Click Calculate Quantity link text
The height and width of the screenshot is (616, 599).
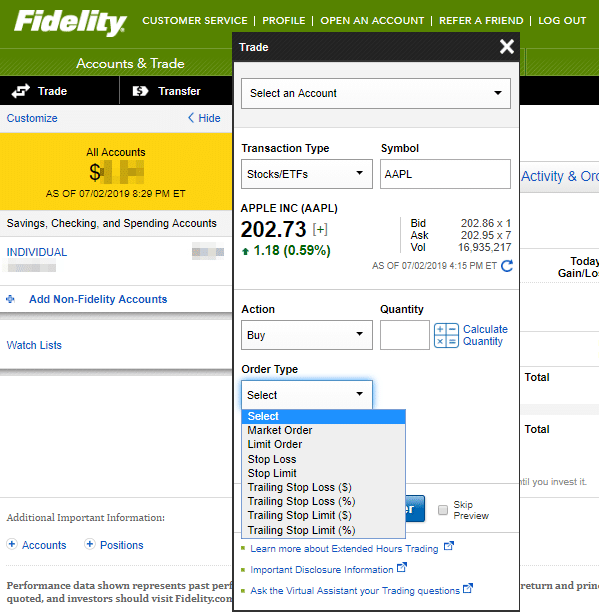pyautogui.click(x=485, y=335)
